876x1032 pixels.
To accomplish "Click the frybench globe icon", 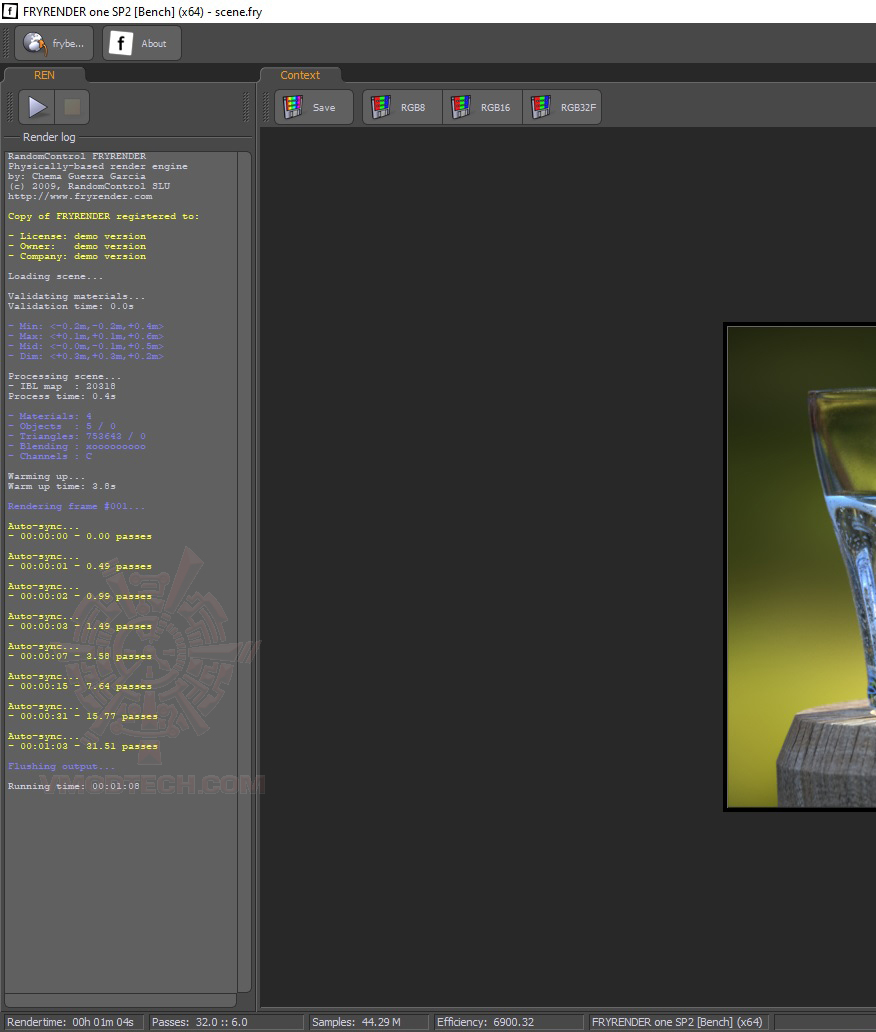I will [35, 43].
